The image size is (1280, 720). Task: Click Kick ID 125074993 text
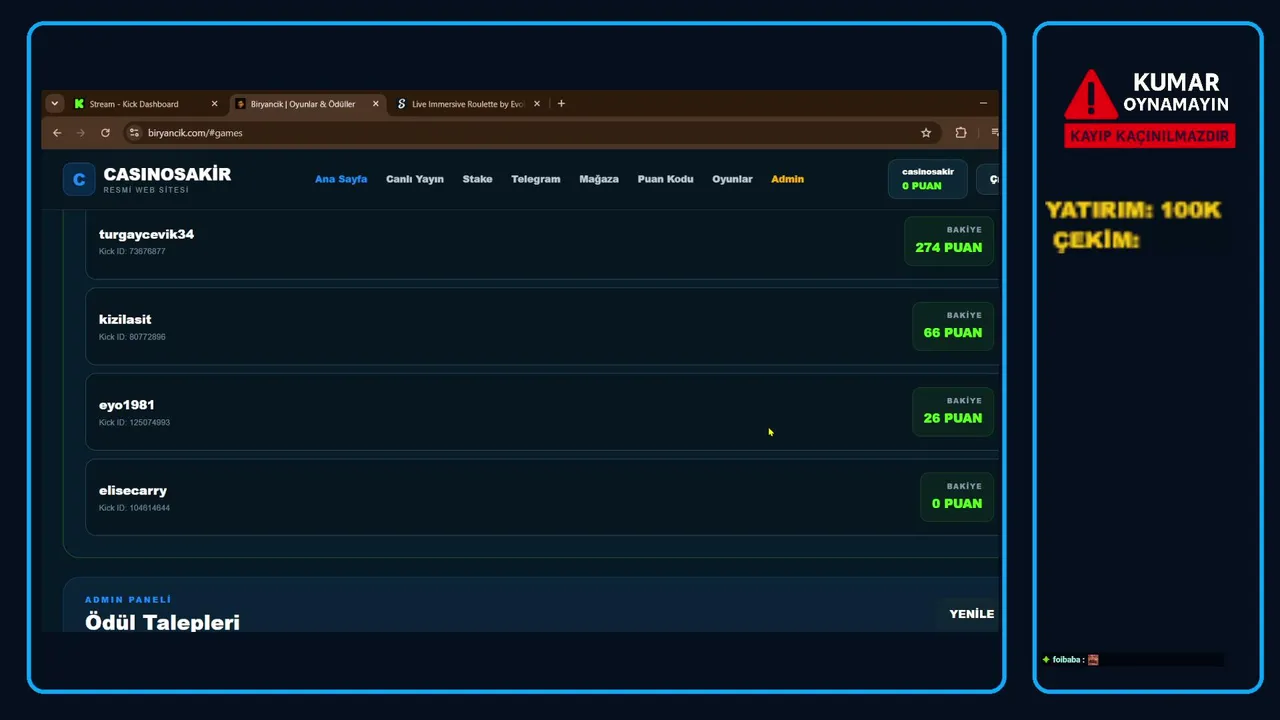134,423
